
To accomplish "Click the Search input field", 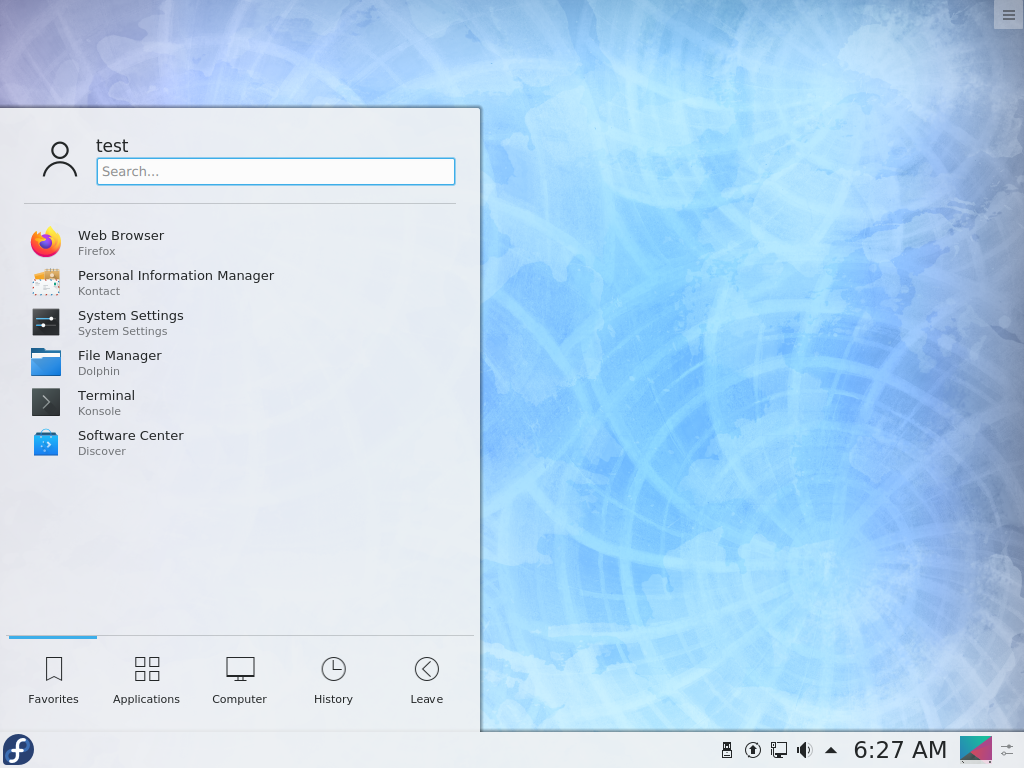I will pos(276,171).
